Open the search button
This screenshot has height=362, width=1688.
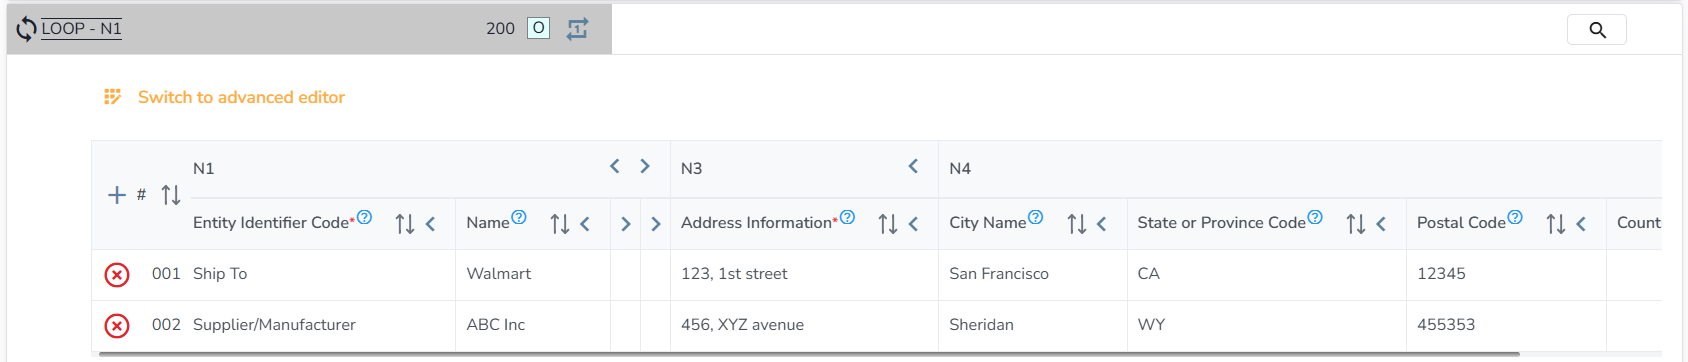pyautogui.click(x=1597, y=30)
